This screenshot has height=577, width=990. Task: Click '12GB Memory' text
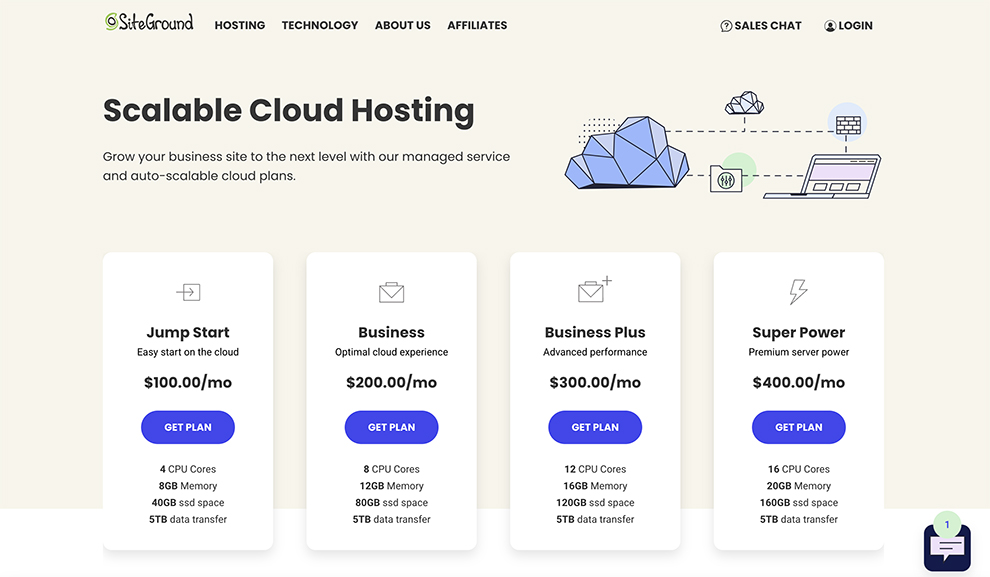coord(391,486)
